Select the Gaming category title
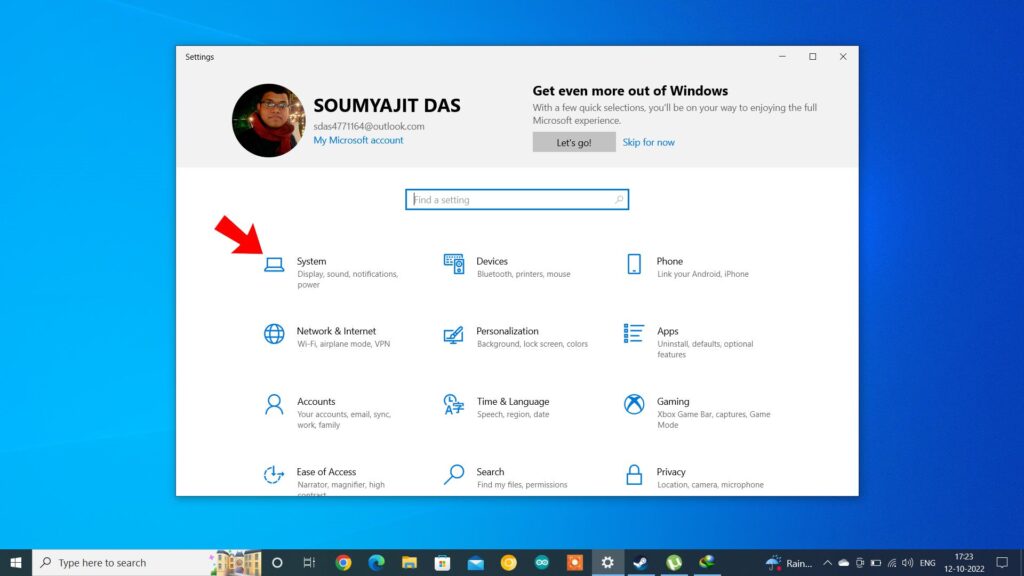The width and height of the screenshot is (1024, 576). coord(673,401)
